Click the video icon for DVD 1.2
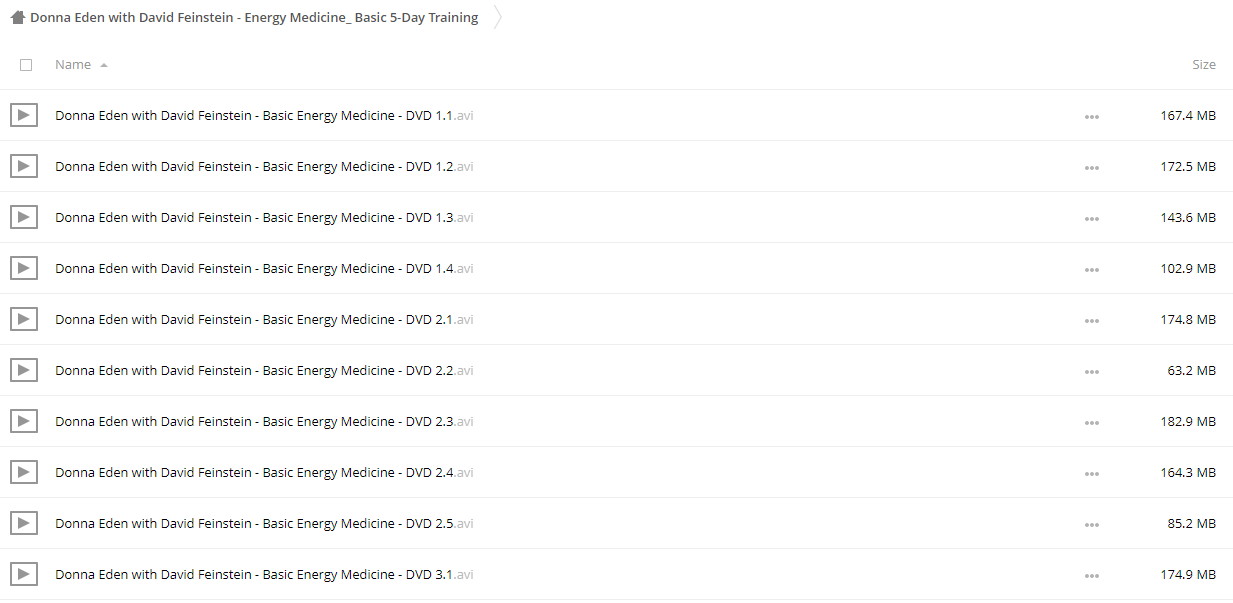 click(x=24, y=166)
